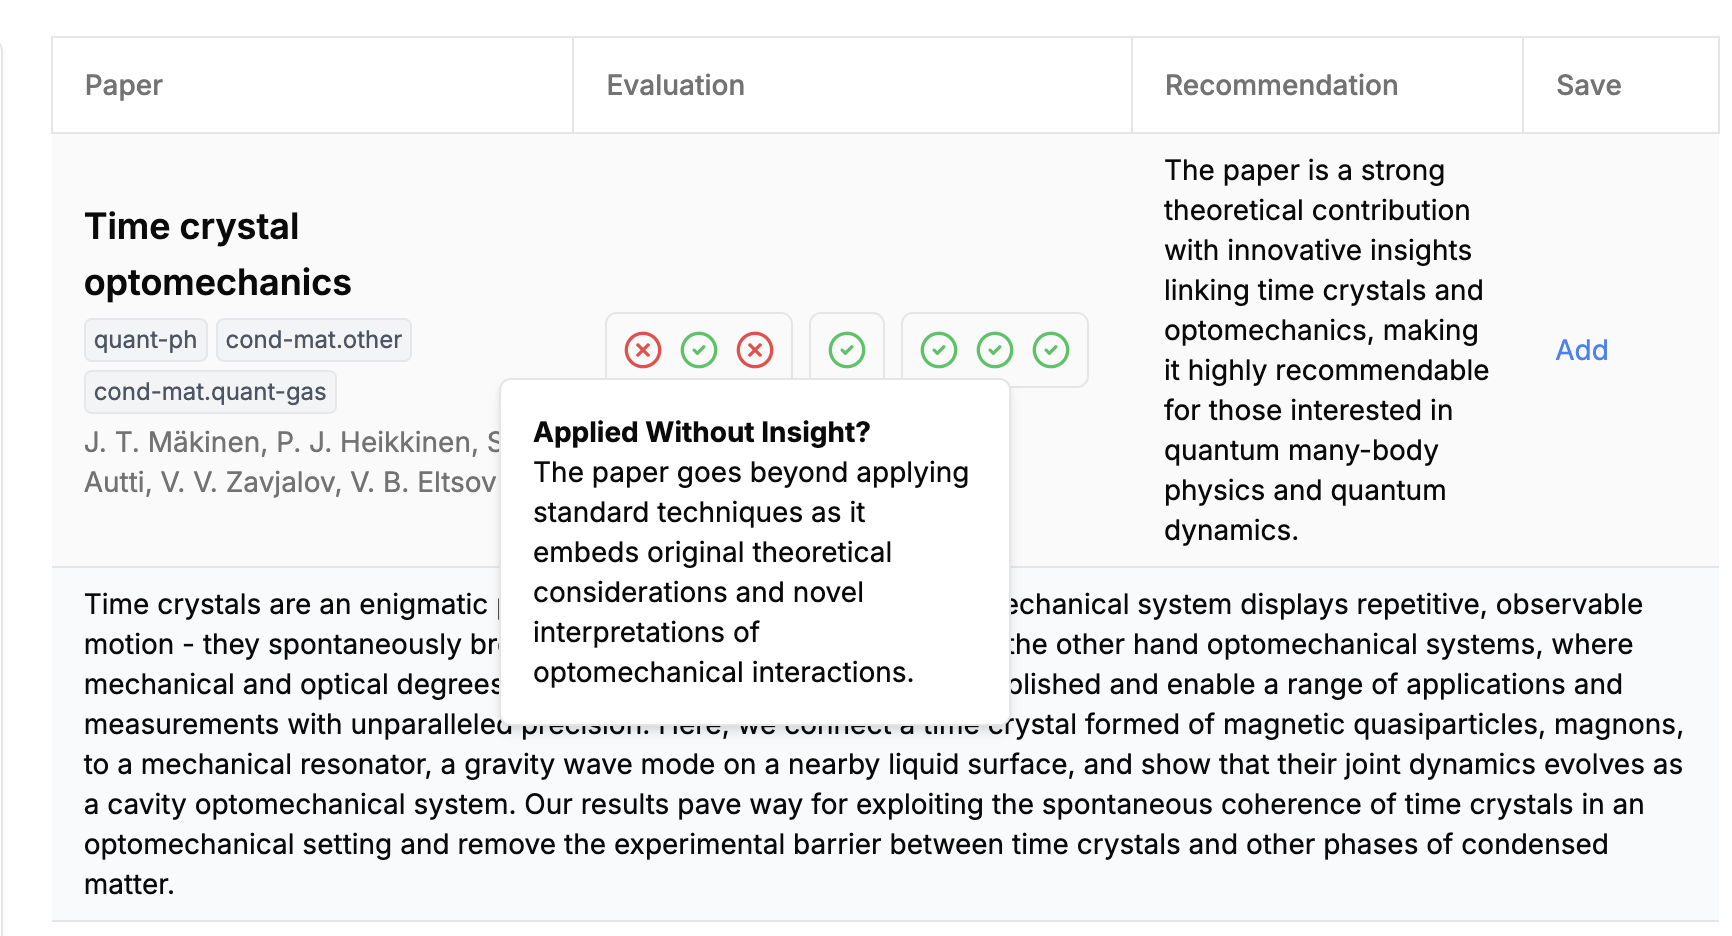The image size is (1732, 936).
Task: Click the author list starting with J. T. Mäkinen
Action: point(291,462)
